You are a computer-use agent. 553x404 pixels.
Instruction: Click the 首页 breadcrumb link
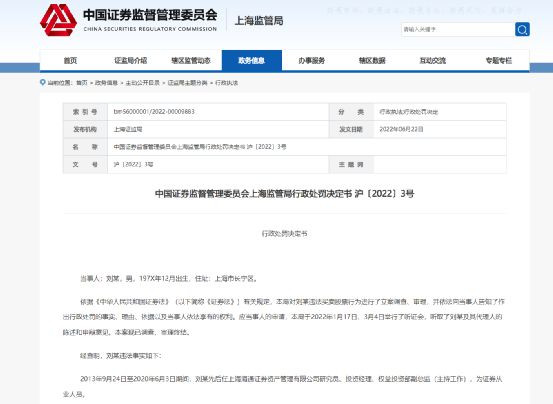82,83
